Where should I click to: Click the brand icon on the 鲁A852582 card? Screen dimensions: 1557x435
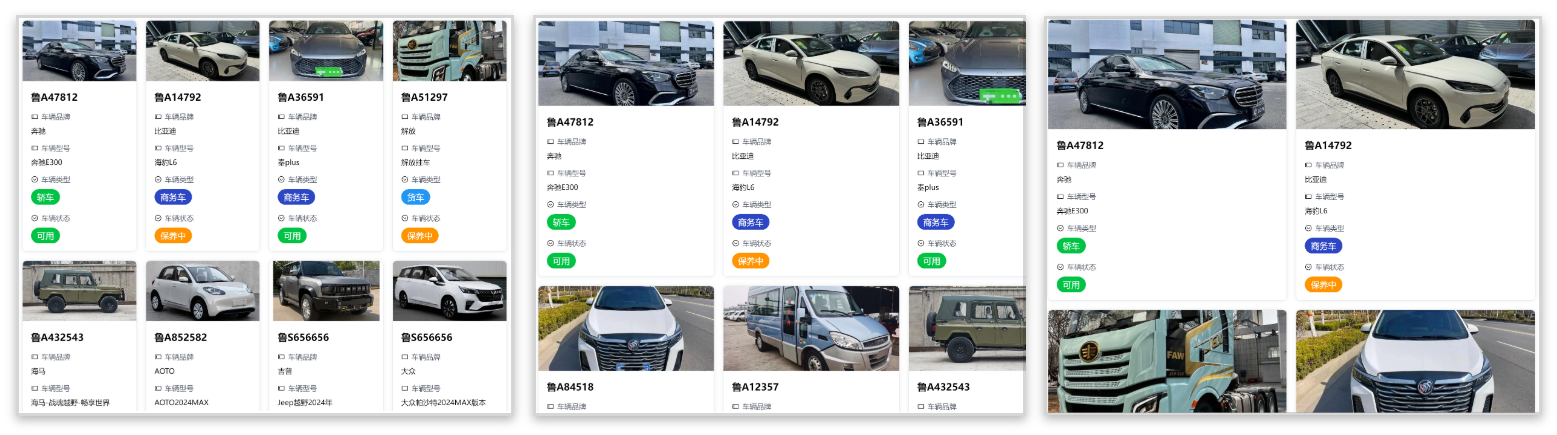tap(158, 357)
